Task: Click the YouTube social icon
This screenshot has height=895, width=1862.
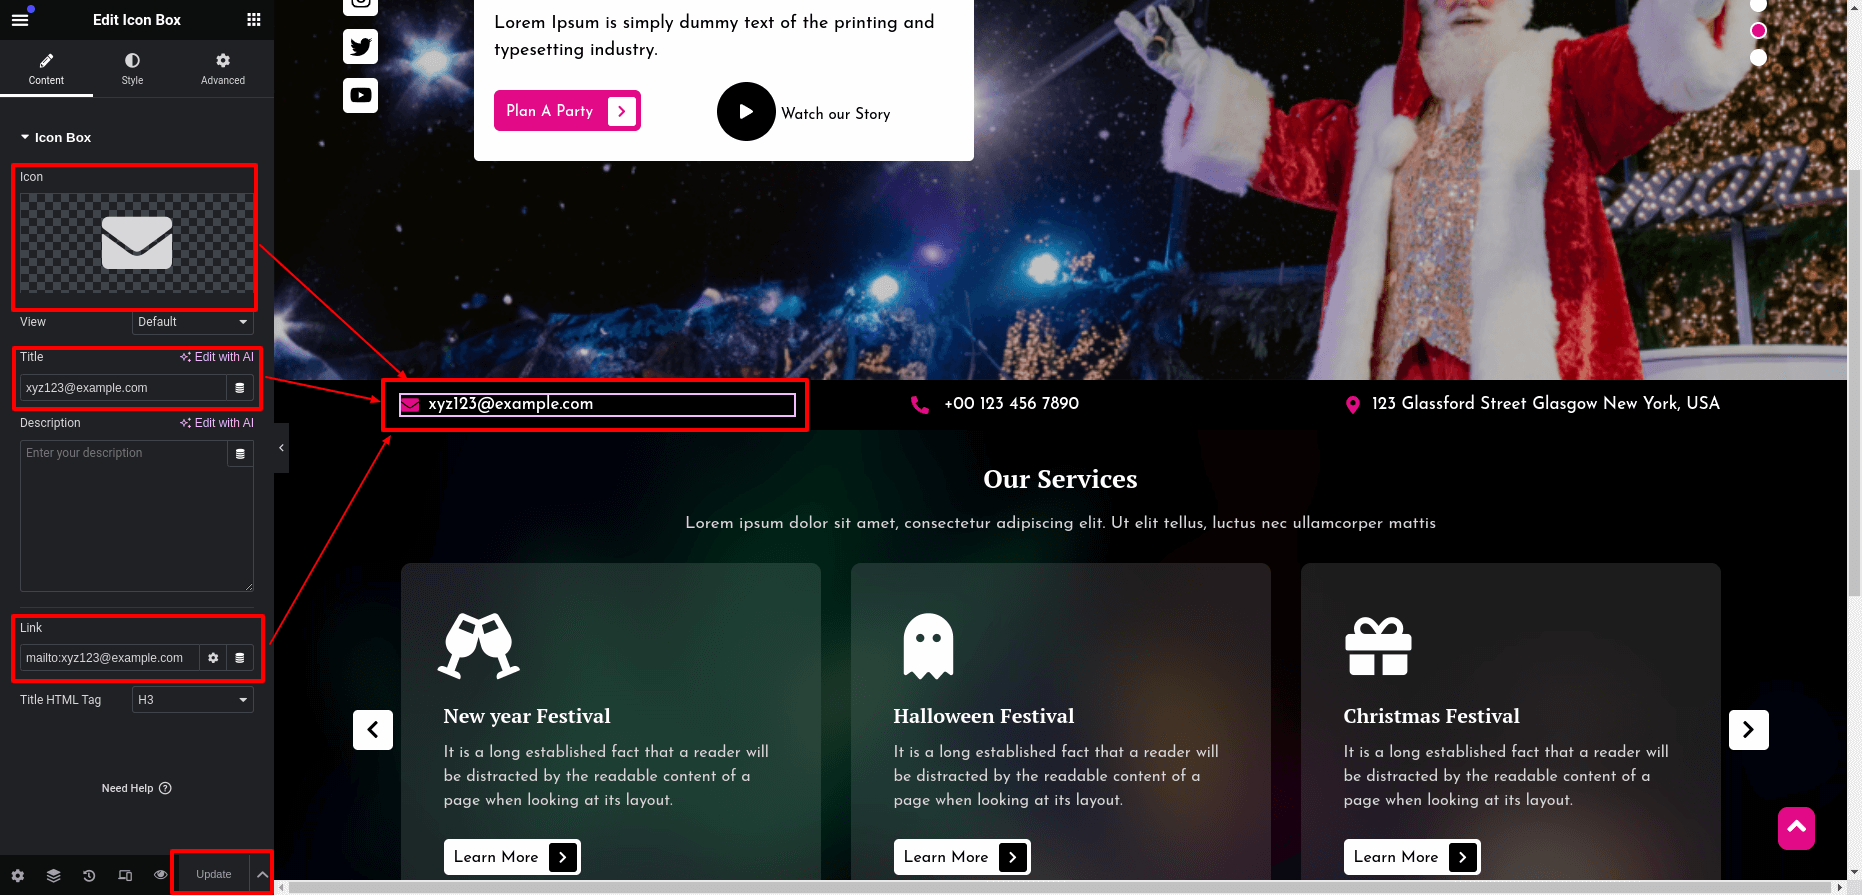Action: pos(361,96)
